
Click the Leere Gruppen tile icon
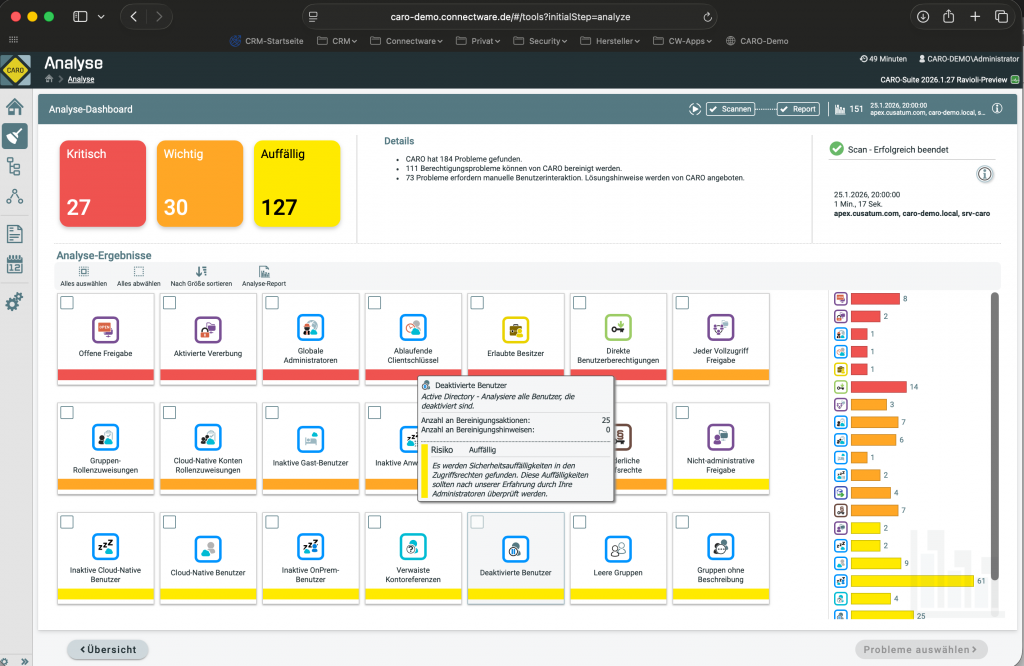point(618,548)
